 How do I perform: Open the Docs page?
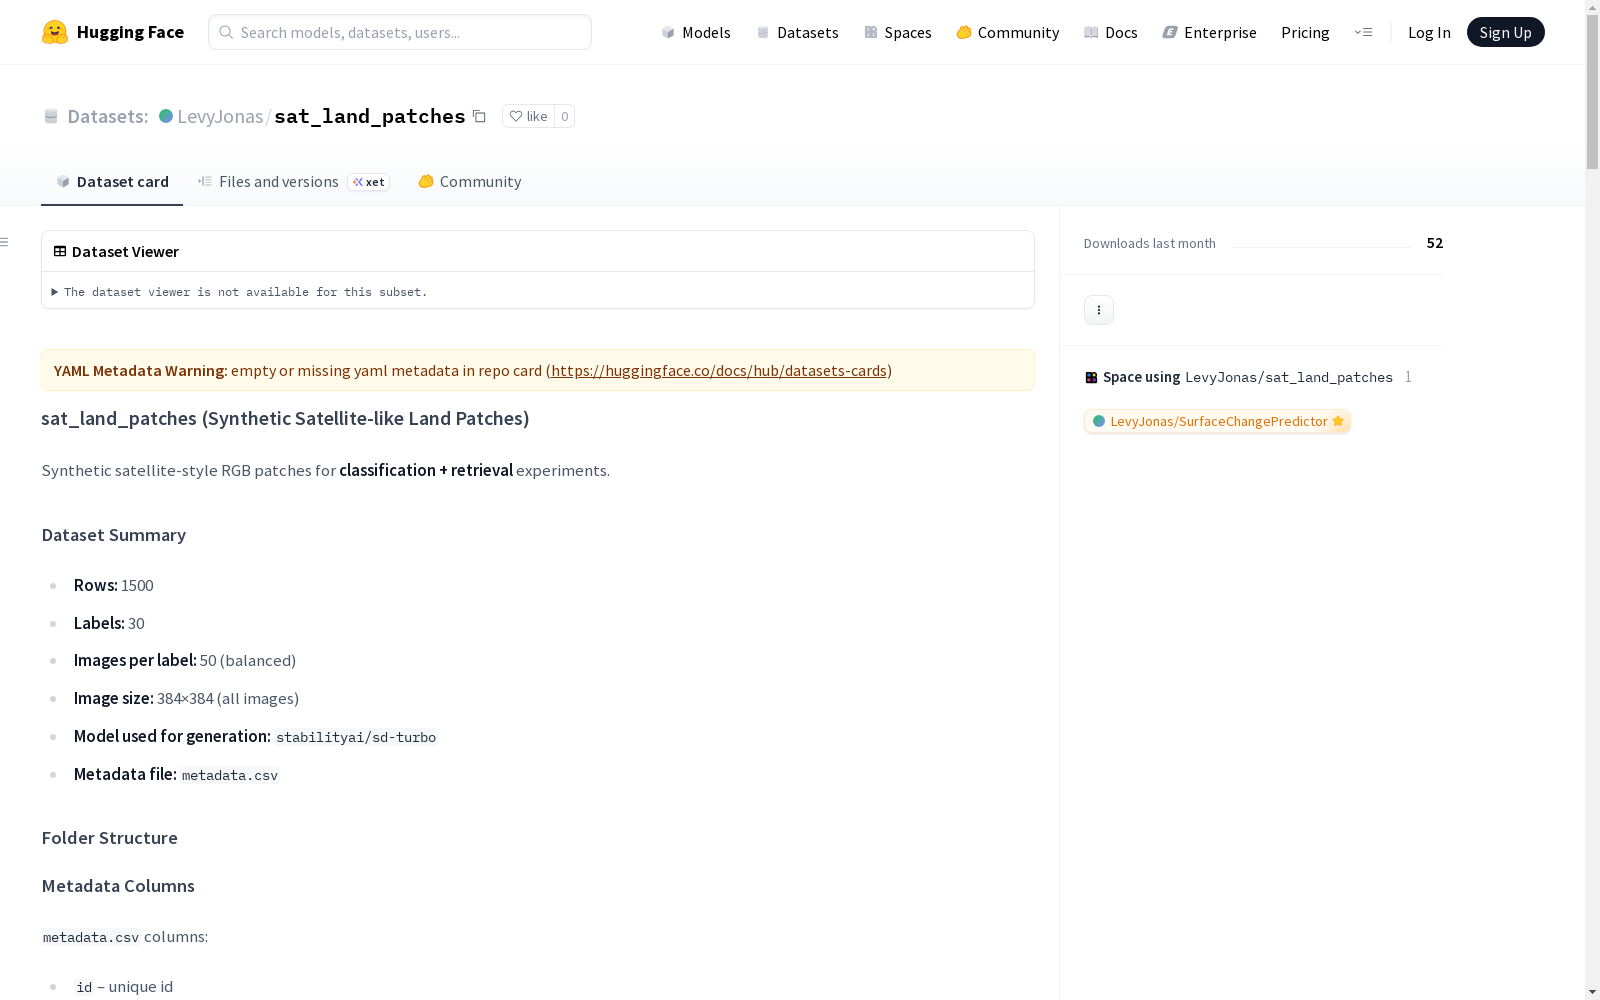(x=1110, y=32)
